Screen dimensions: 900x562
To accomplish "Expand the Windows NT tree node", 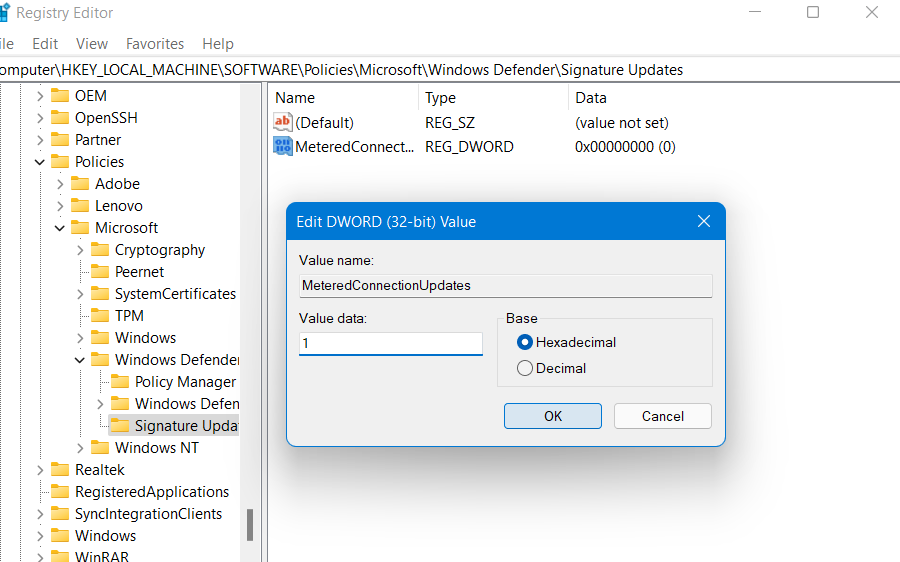I will (x=80, y=448).
